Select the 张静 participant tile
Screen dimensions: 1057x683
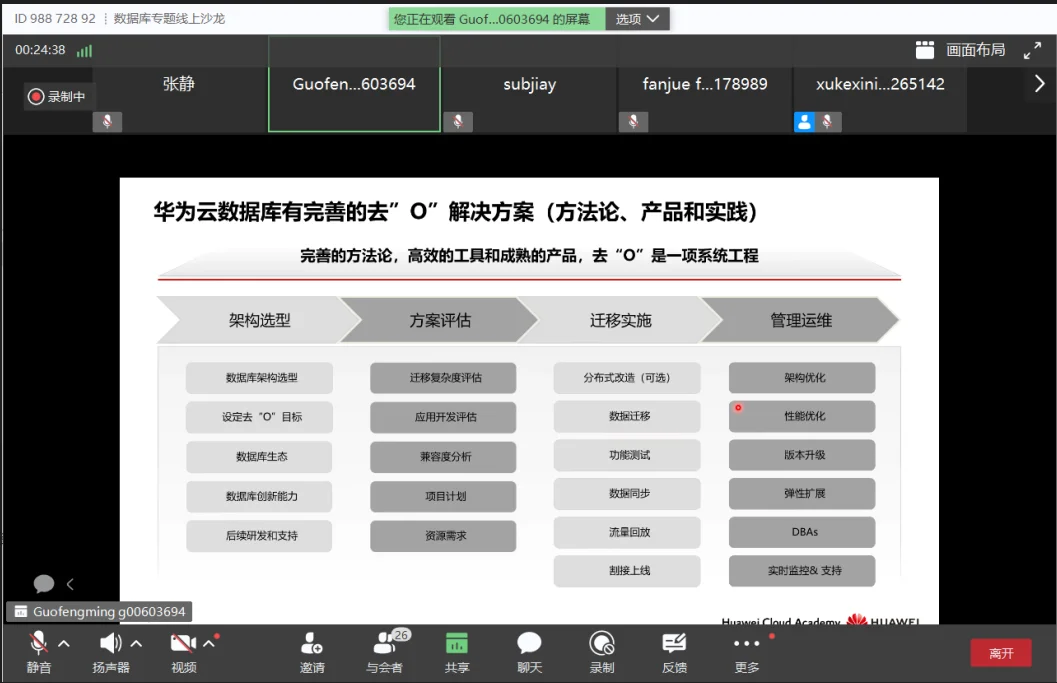click(x=179, y=98)
